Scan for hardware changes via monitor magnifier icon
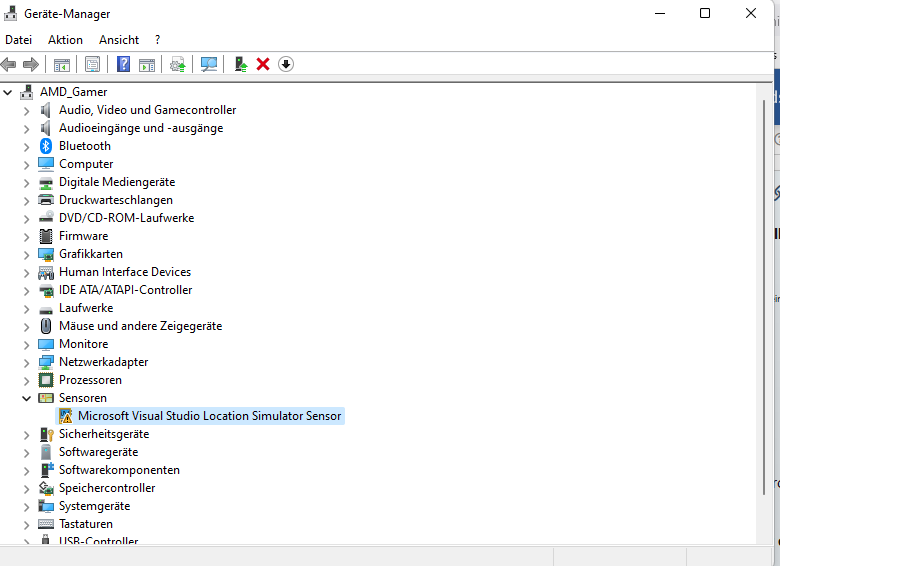This screenshot has height=583, width=921. point(209,64)
